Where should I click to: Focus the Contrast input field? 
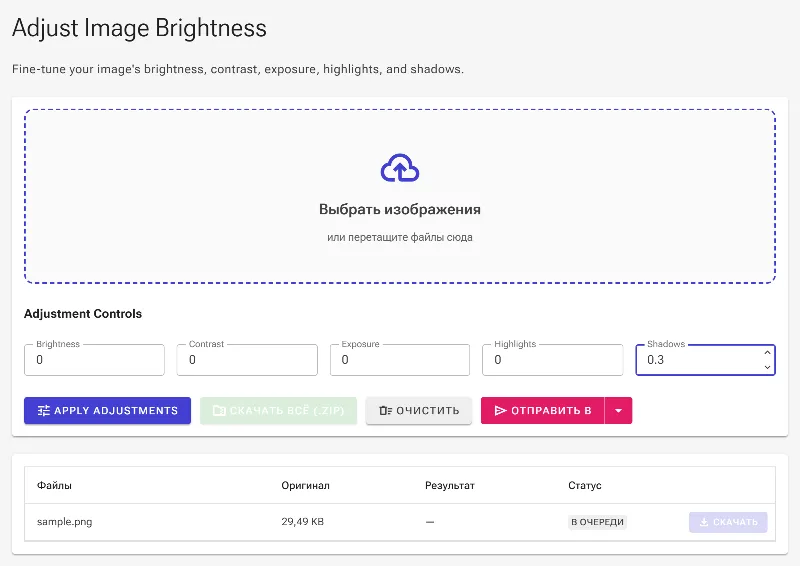click(x=247, y=360)
